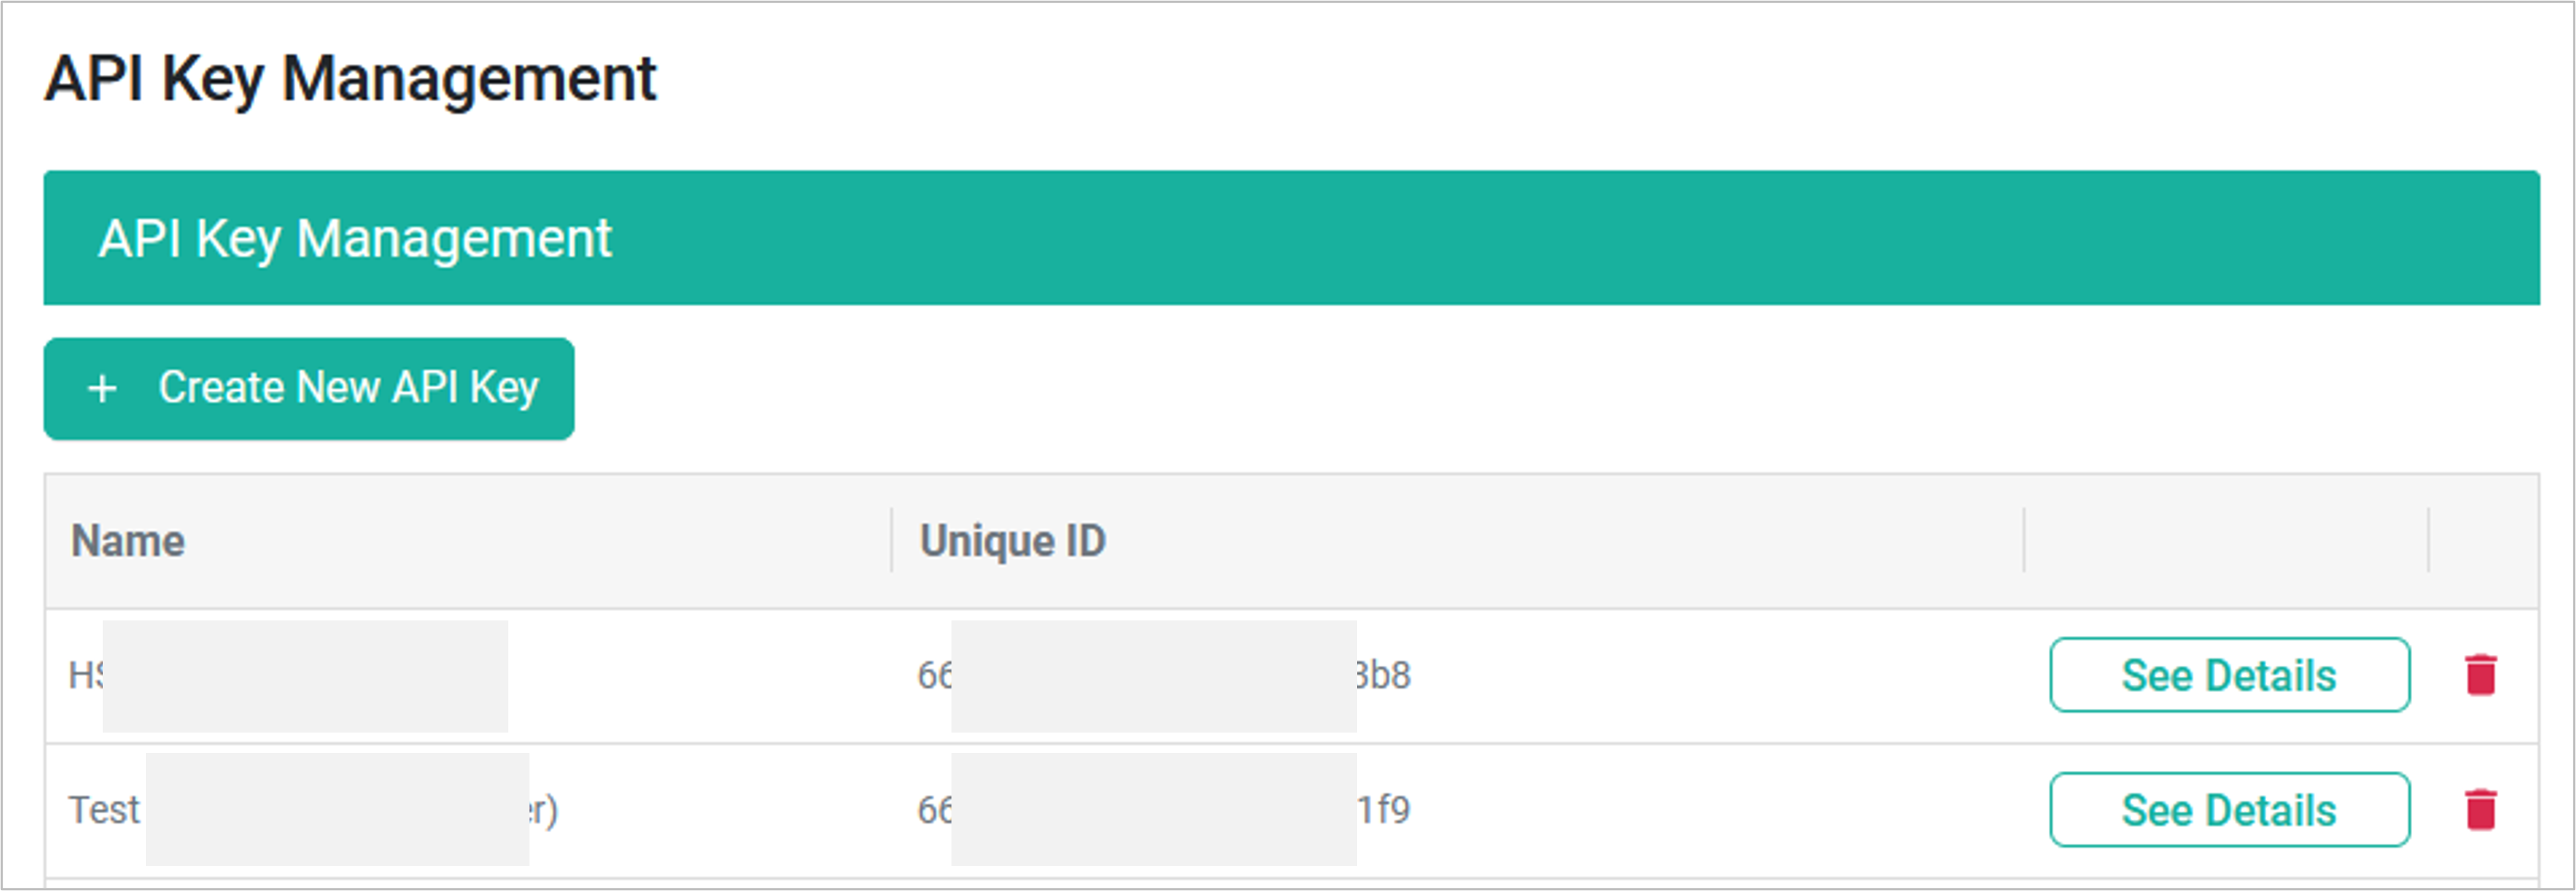
Task: Click the divider after the Unique ID header
Action: pos(2024,541)
